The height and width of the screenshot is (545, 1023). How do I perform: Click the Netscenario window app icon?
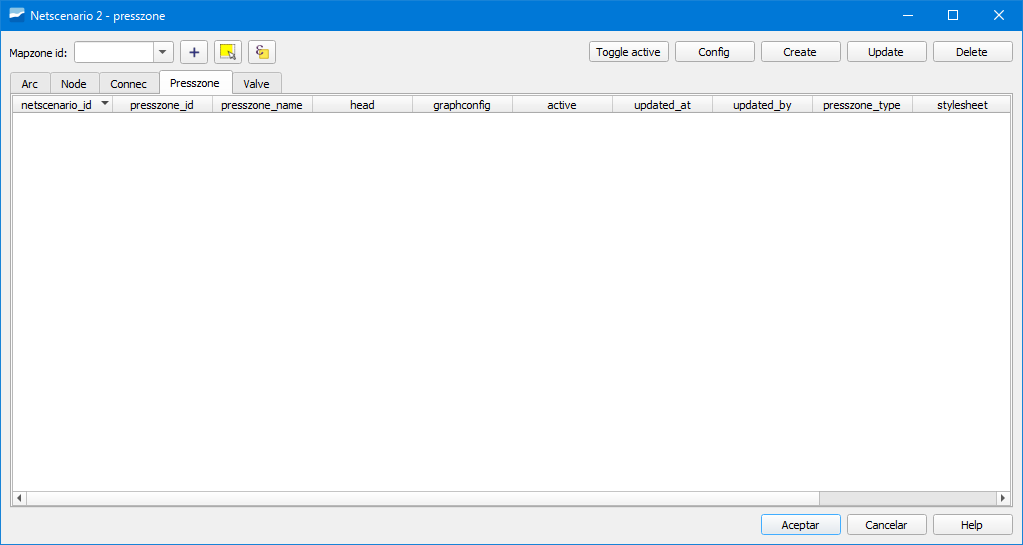pos(16,16)
